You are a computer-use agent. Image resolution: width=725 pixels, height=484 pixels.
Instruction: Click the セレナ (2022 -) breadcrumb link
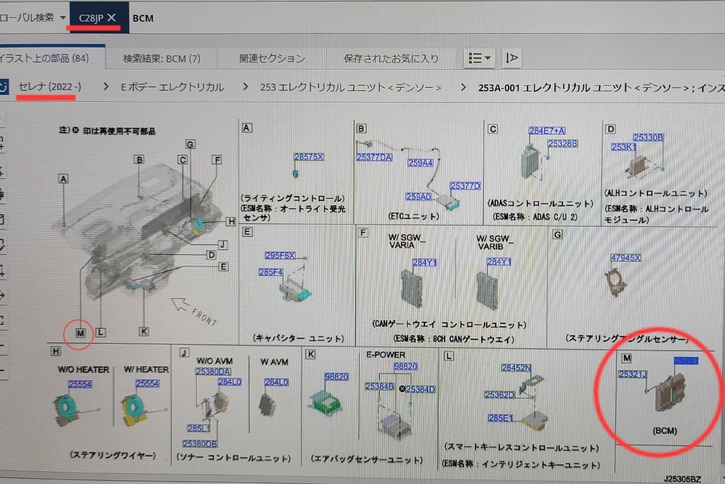pyautogui.click(x=49, y=87)
